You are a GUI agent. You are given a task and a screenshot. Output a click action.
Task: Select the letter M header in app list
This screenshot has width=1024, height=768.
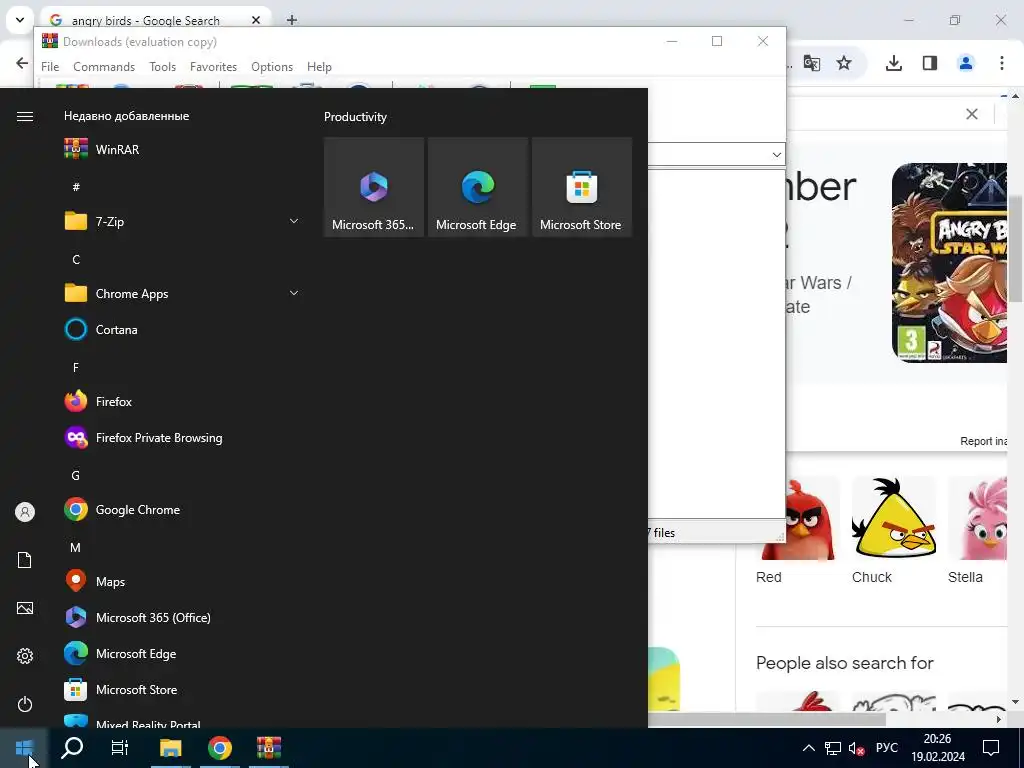pos(75,547)
